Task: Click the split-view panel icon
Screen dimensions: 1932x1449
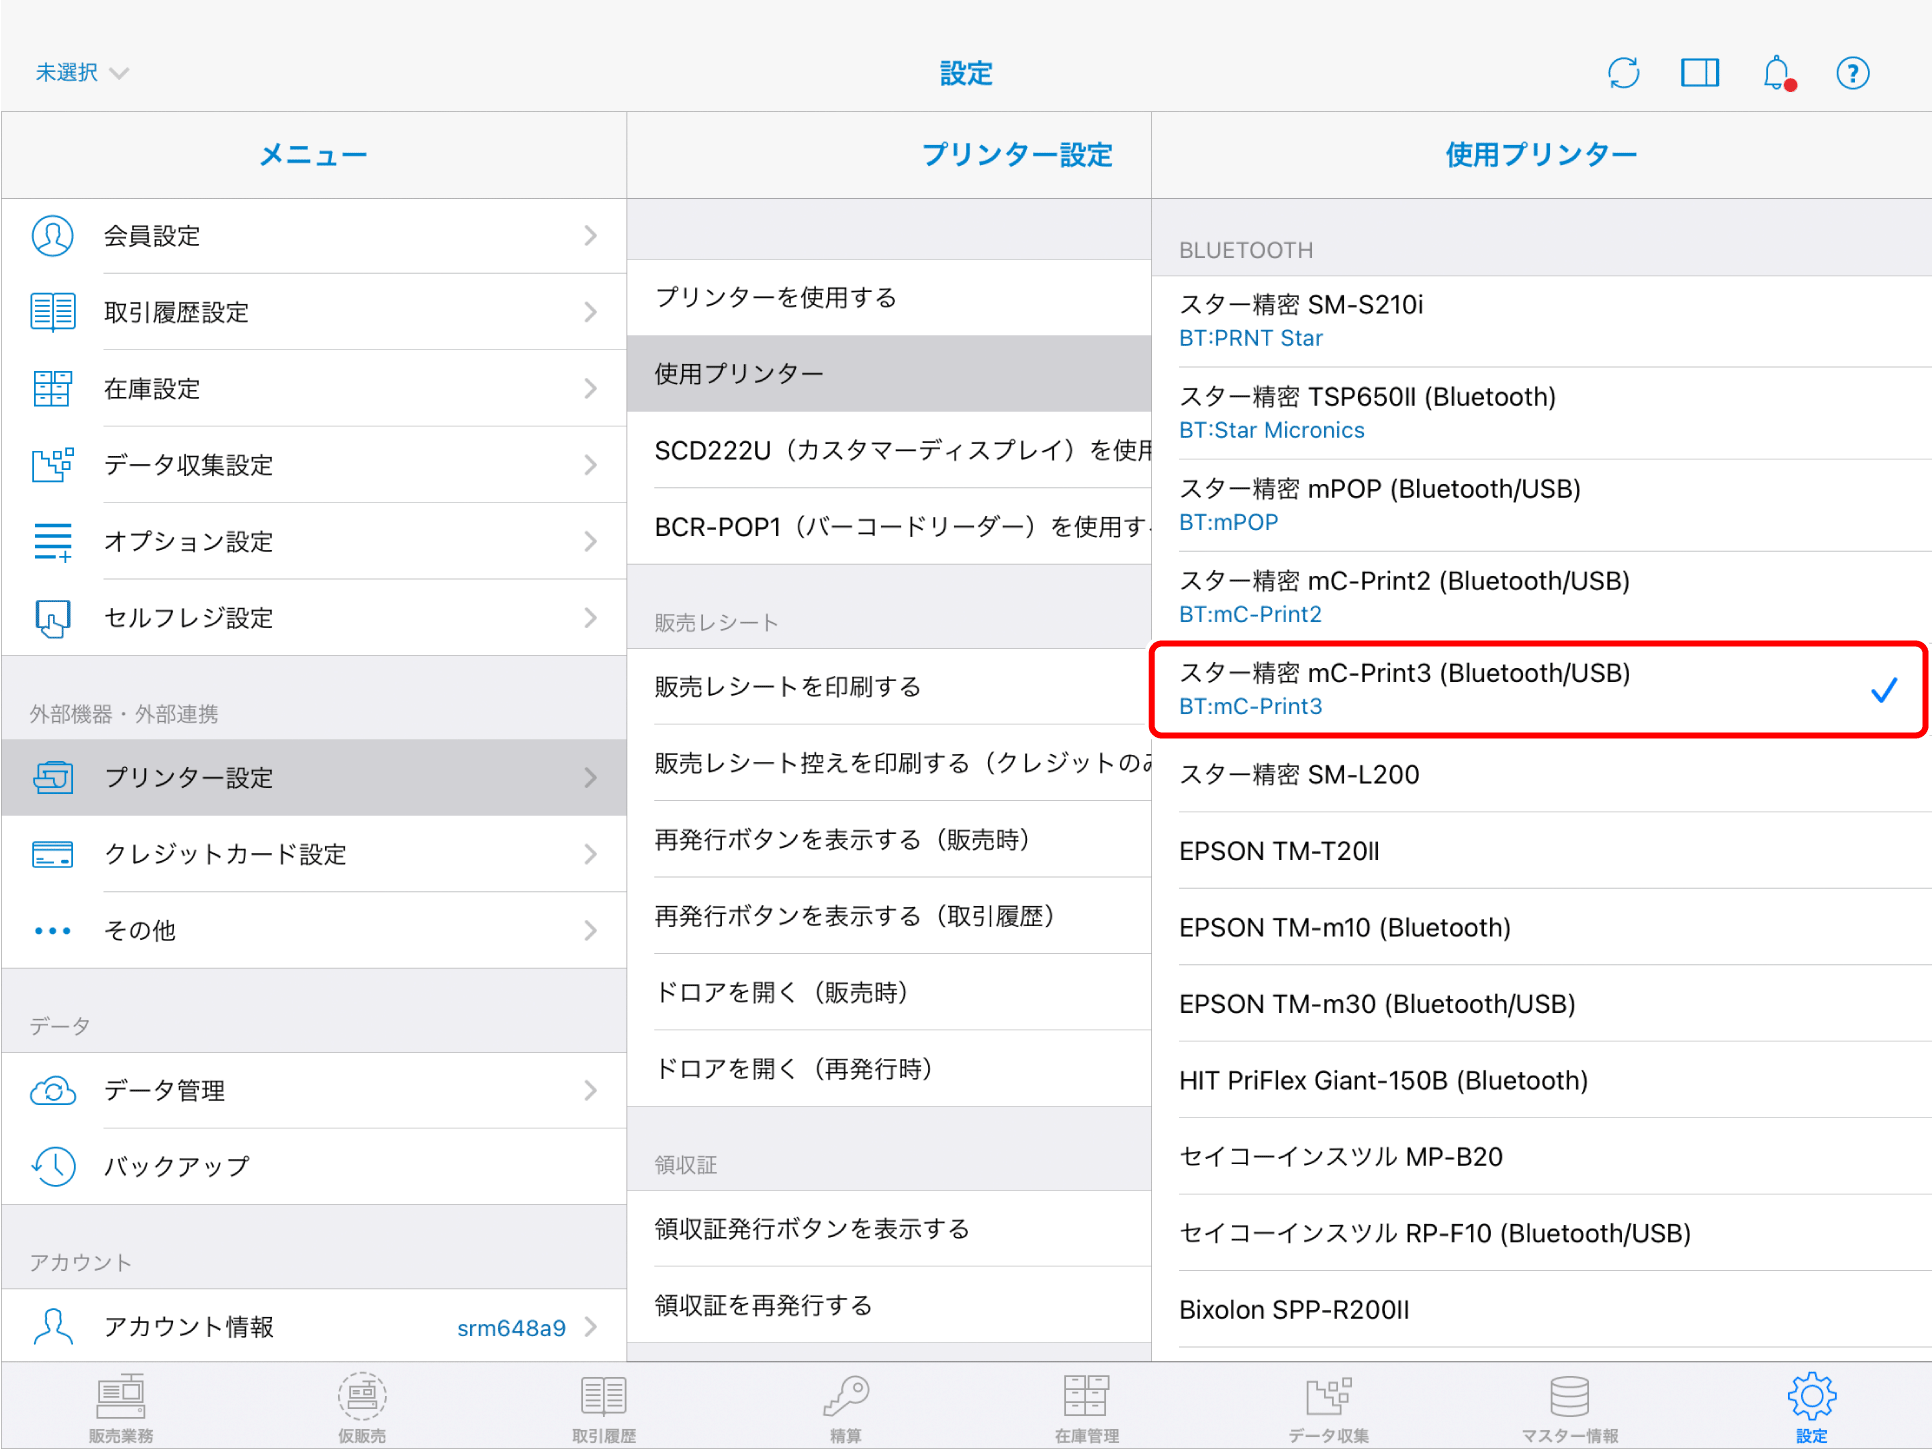Action: click(x=1699, y=73)
